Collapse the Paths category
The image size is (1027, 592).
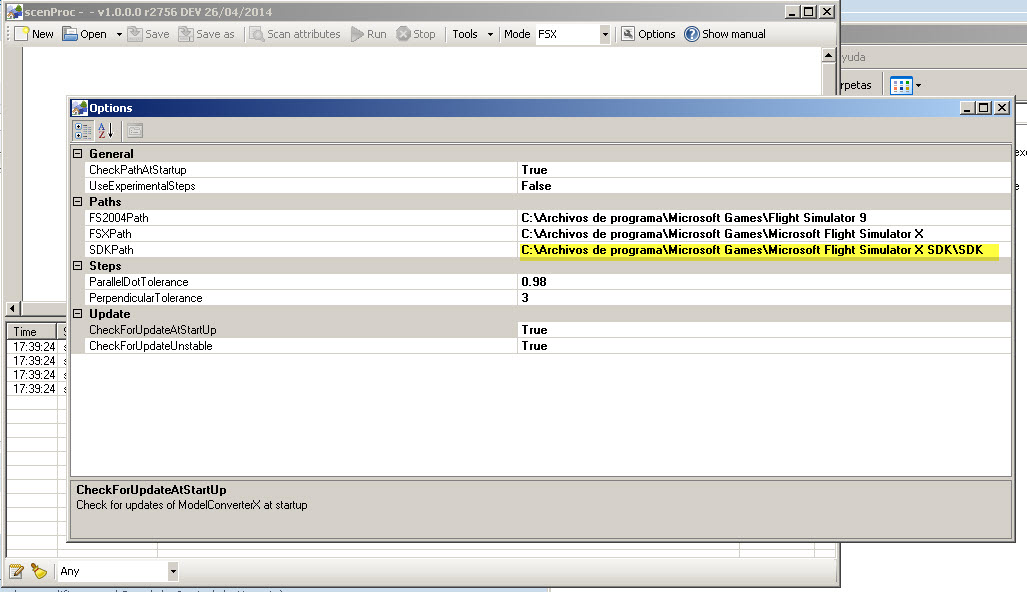(x=78, y=202)
